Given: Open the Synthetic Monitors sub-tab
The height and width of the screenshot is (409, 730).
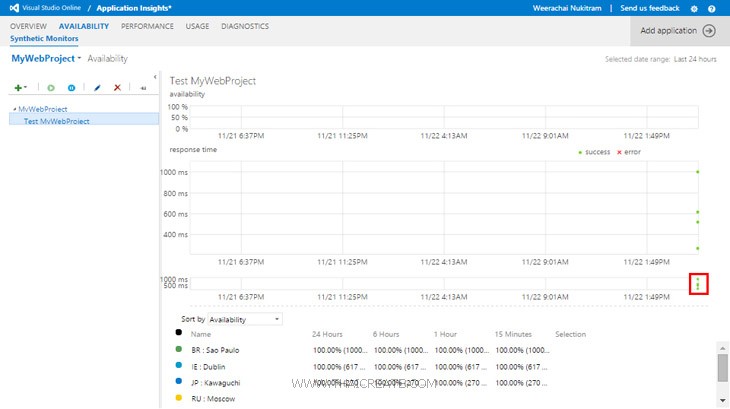Looking at the screenshot, I should pos(44,39).
